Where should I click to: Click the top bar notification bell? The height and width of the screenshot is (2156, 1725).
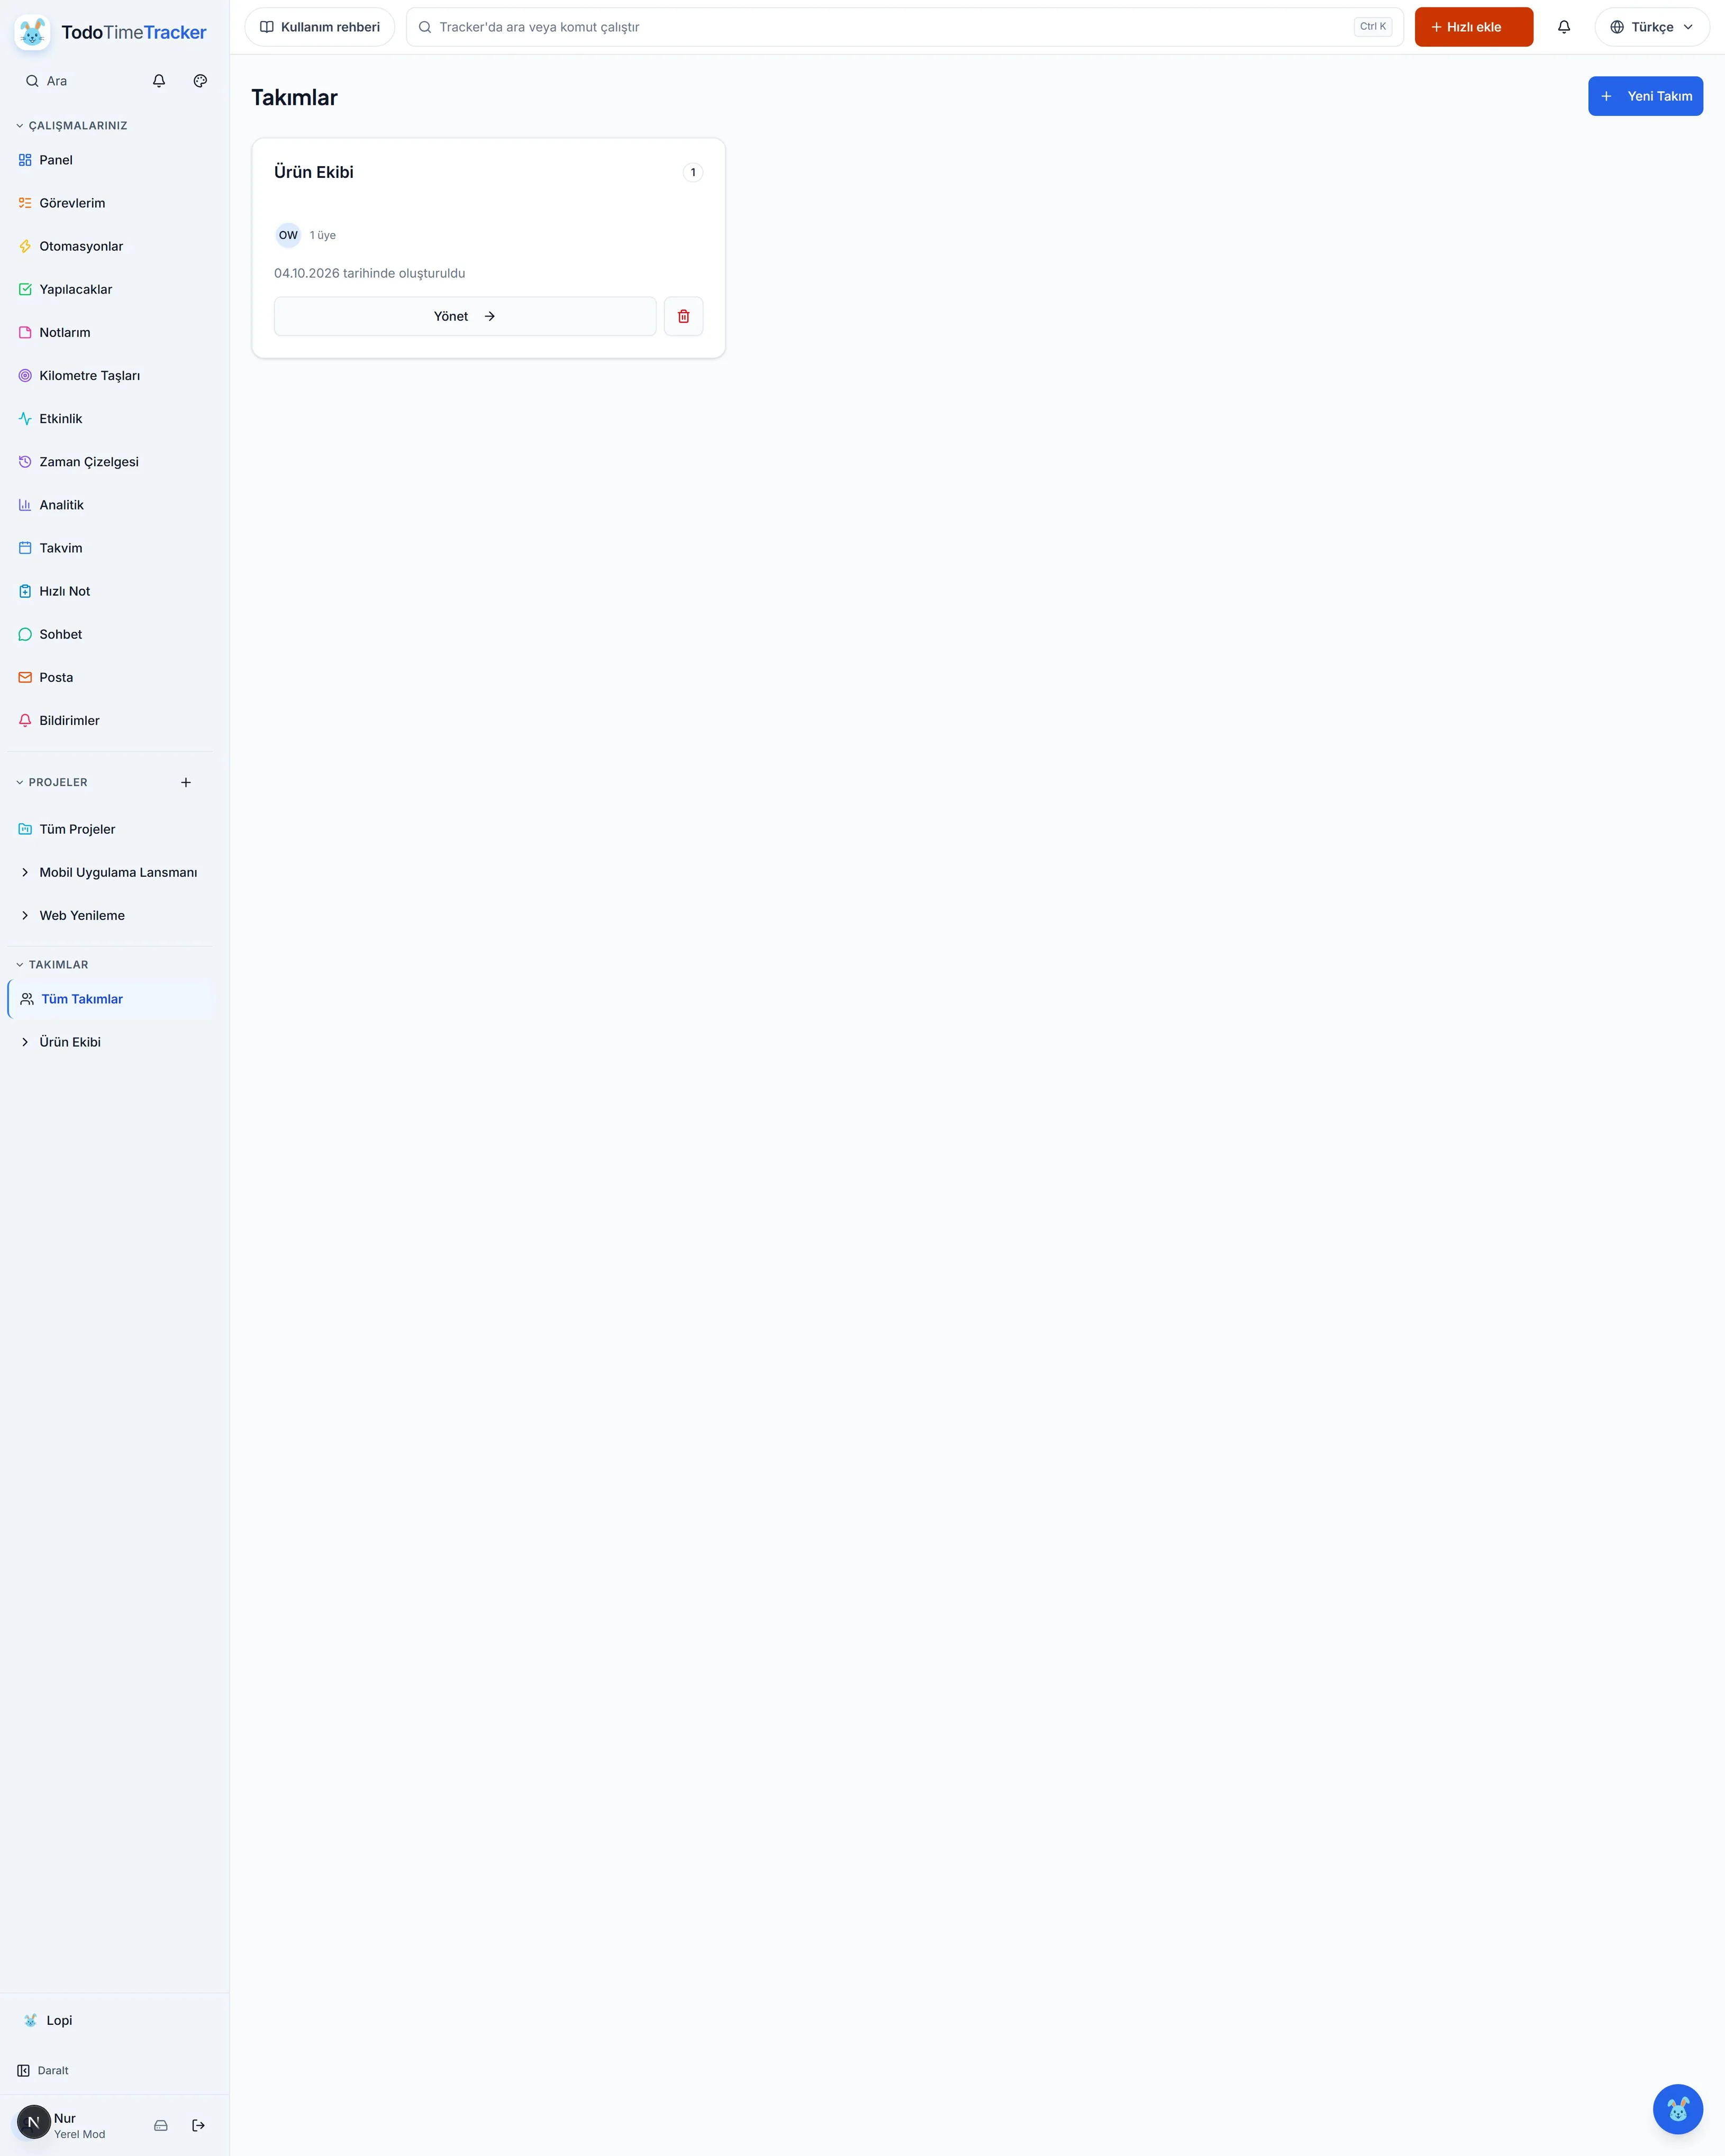tap(1564, 27)
